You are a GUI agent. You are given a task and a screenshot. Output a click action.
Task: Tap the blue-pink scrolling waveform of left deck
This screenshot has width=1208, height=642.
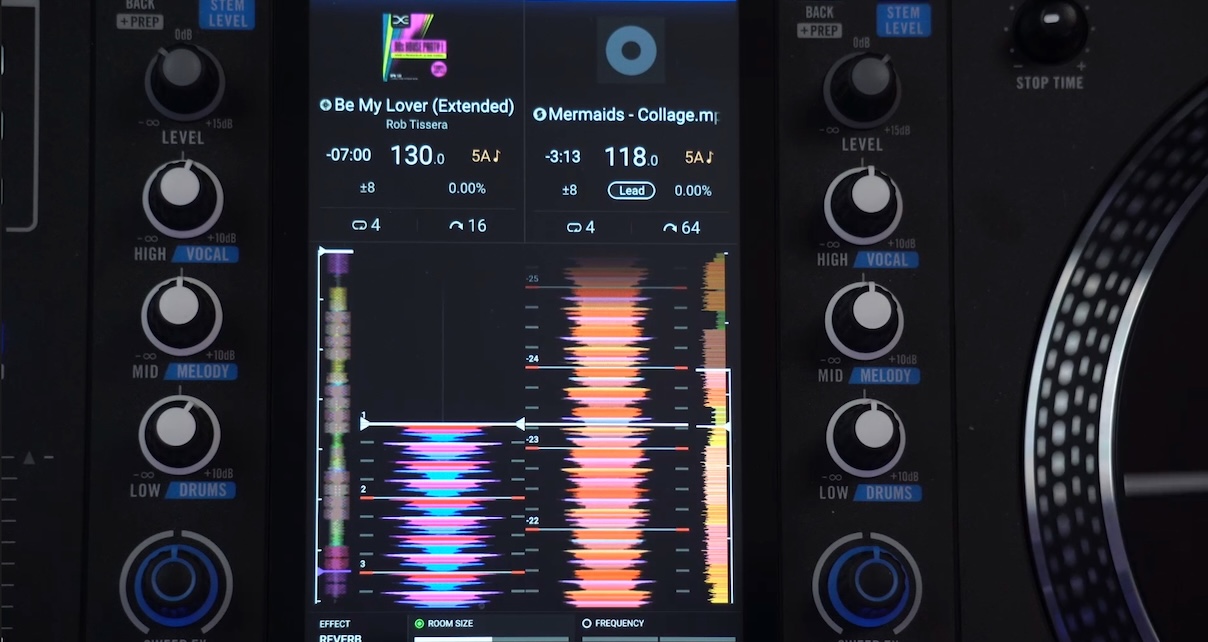pyautogui.click(x=441, y=515)
